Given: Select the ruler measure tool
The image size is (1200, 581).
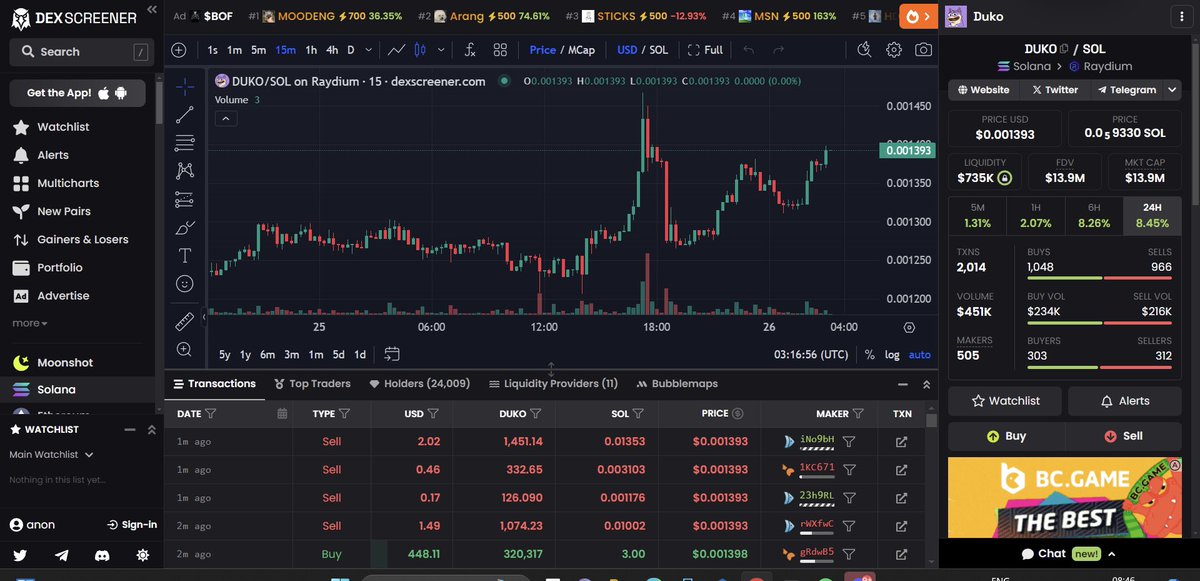Looking at the screenshot, I should 184,321.
